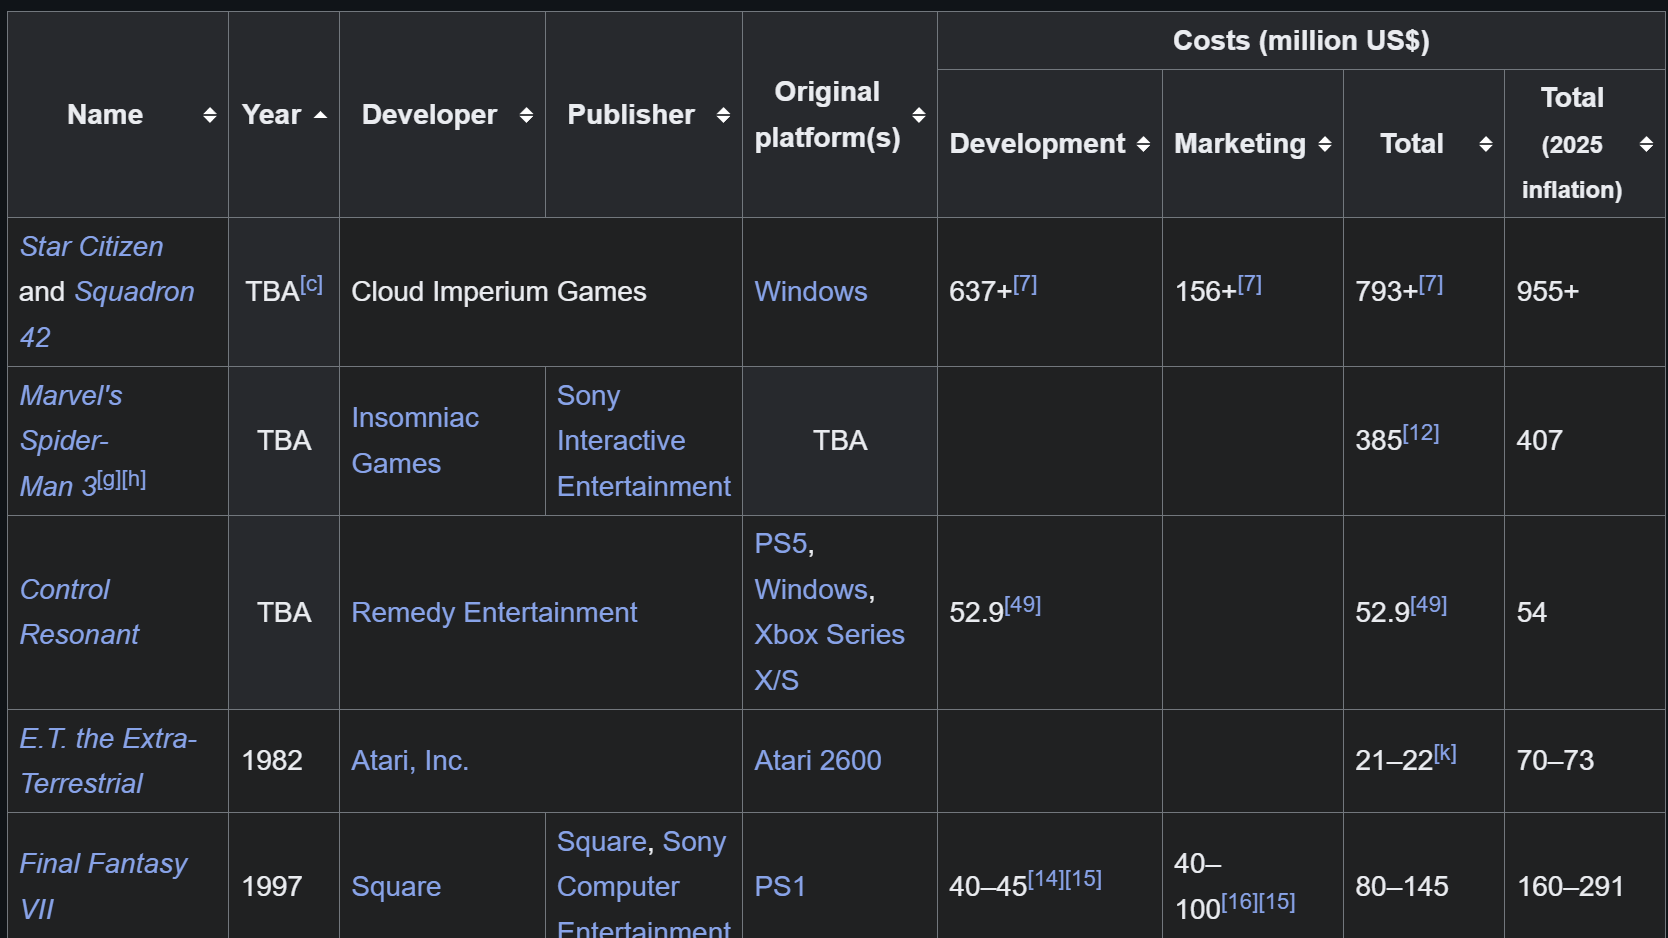This screenshot has width=1668, height=938.
Task: Open reference [15] in Marketing column
Action: (1277, 902)
